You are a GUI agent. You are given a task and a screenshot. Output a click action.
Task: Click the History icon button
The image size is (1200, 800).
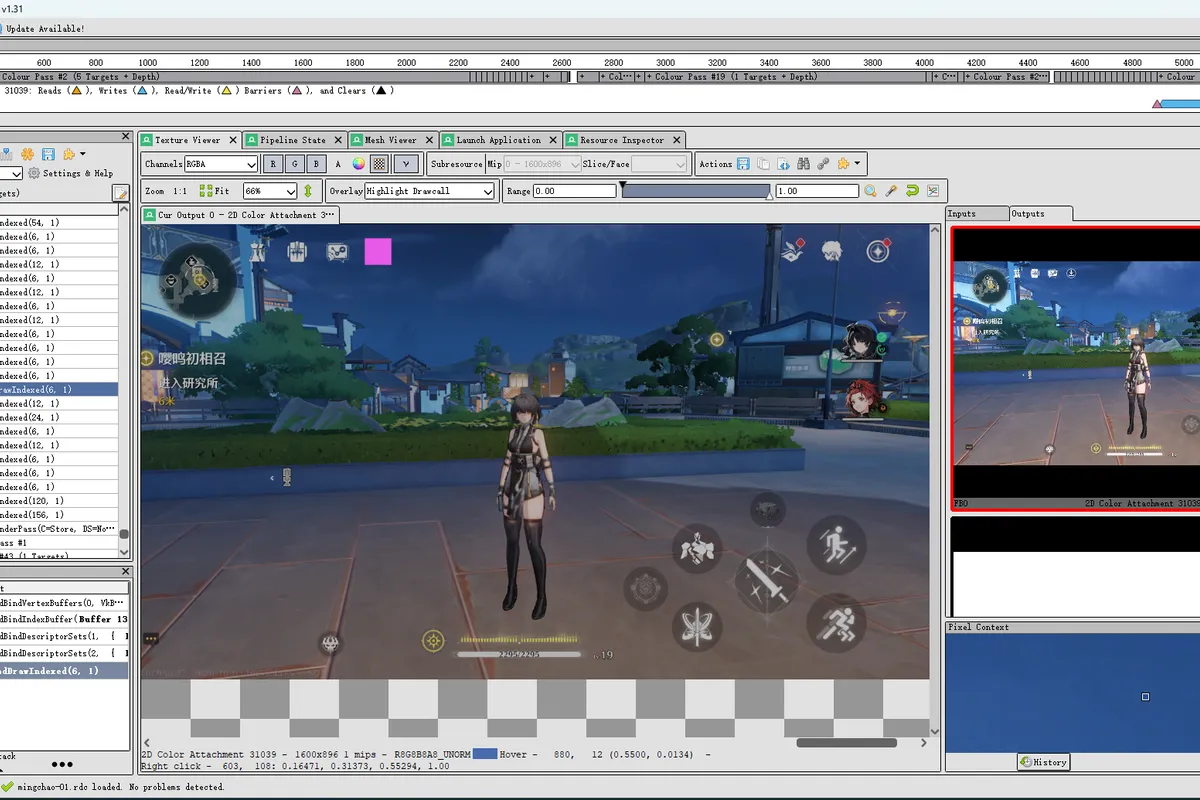[x=1043, y=762]
